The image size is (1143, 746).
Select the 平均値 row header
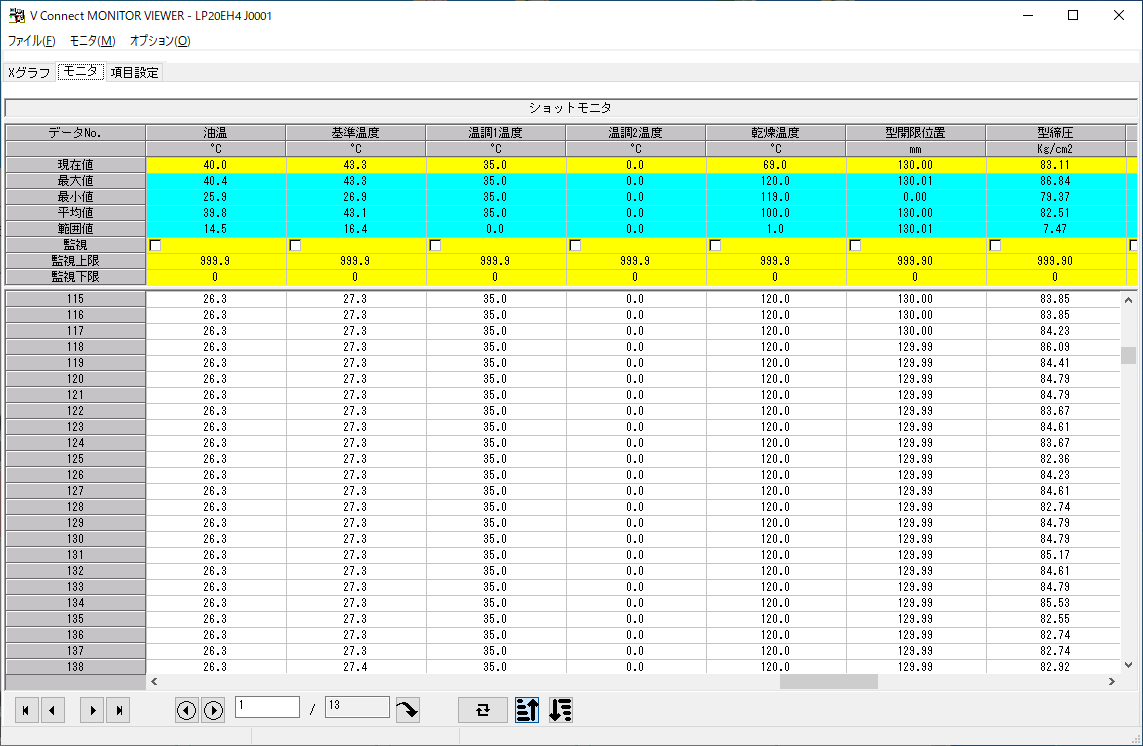pos(75,213)
